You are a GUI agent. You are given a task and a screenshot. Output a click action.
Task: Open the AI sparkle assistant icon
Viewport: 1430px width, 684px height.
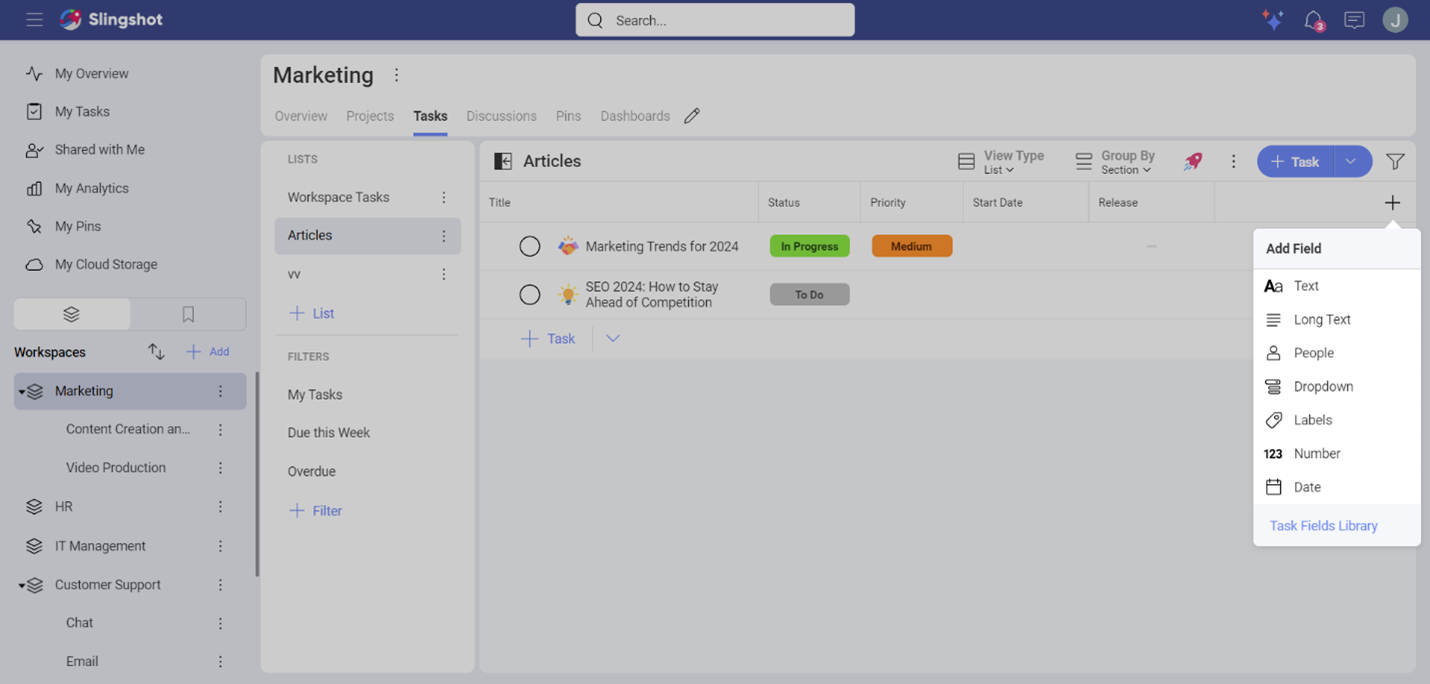click(1272, 20)
